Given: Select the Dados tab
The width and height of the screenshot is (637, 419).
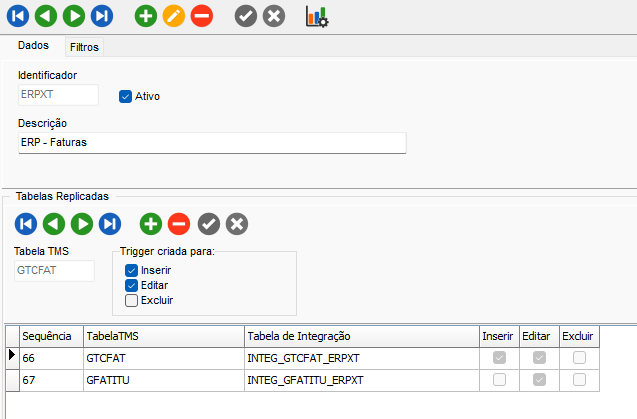Looking at the screenshot, I should pos(34,46).
